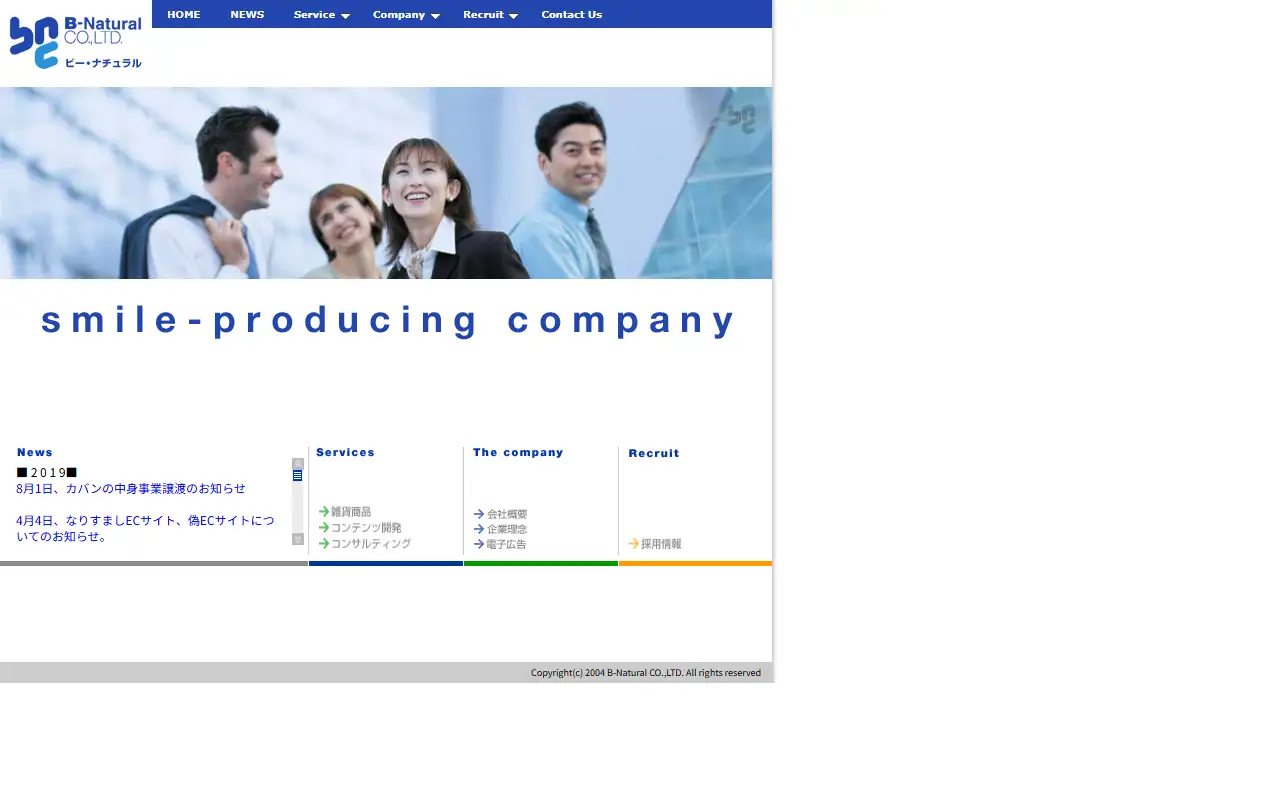This screenshot has height=800, width=1280.
Task: Click the hero photo of smiling businesspeople
Action: coord(386,183)
